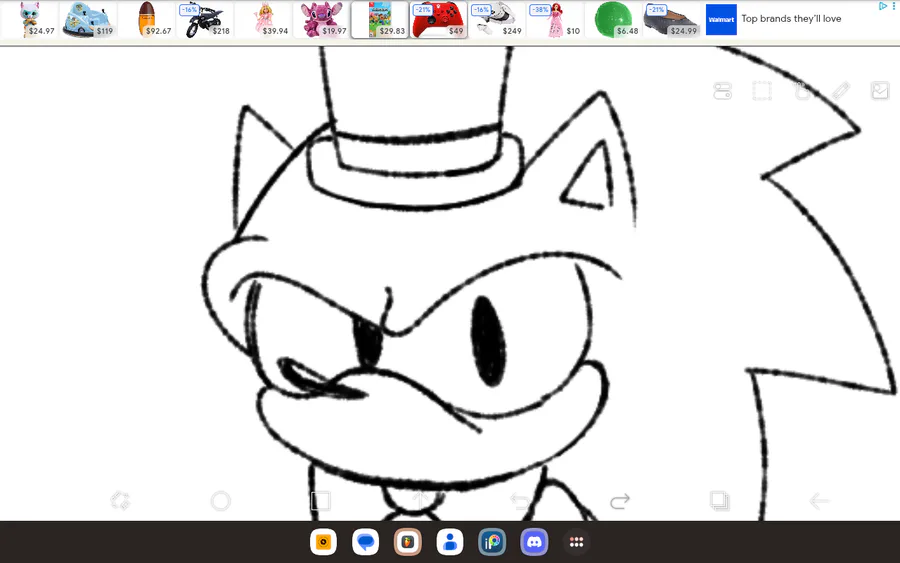Open the $24.97 cat toy ad

(30, 20)
